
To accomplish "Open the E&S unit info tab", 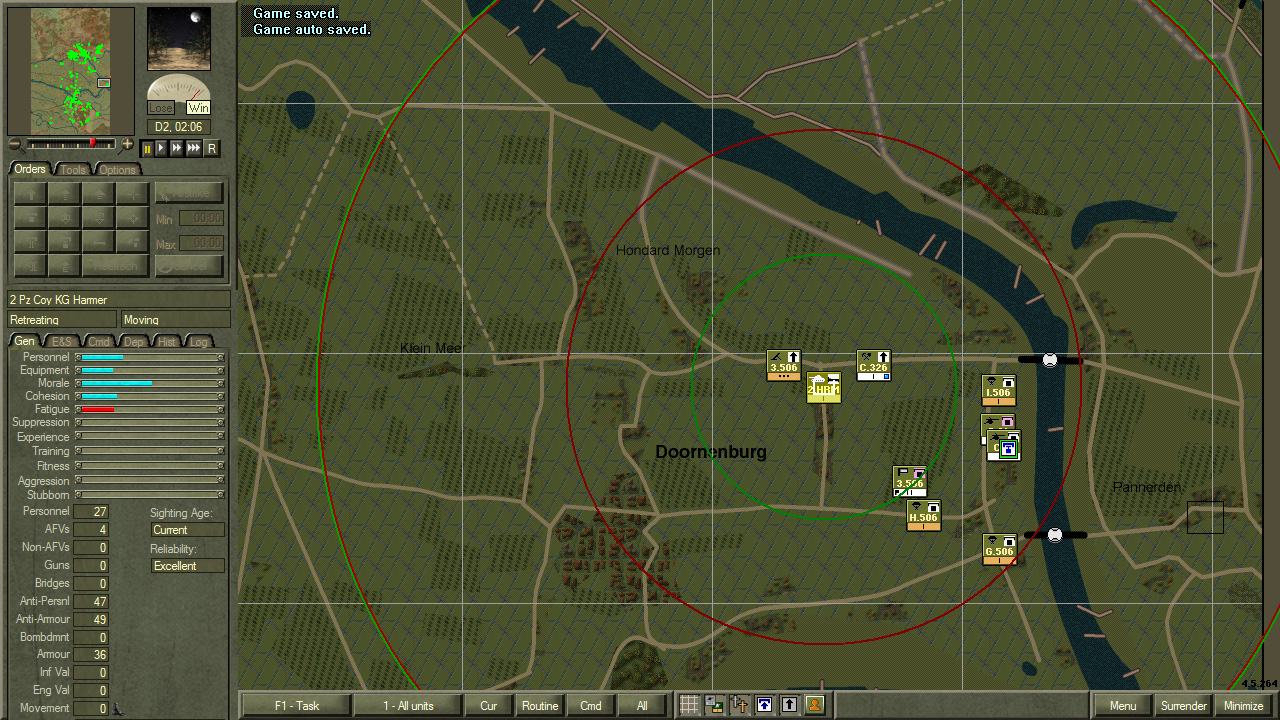I will (62, 342).
